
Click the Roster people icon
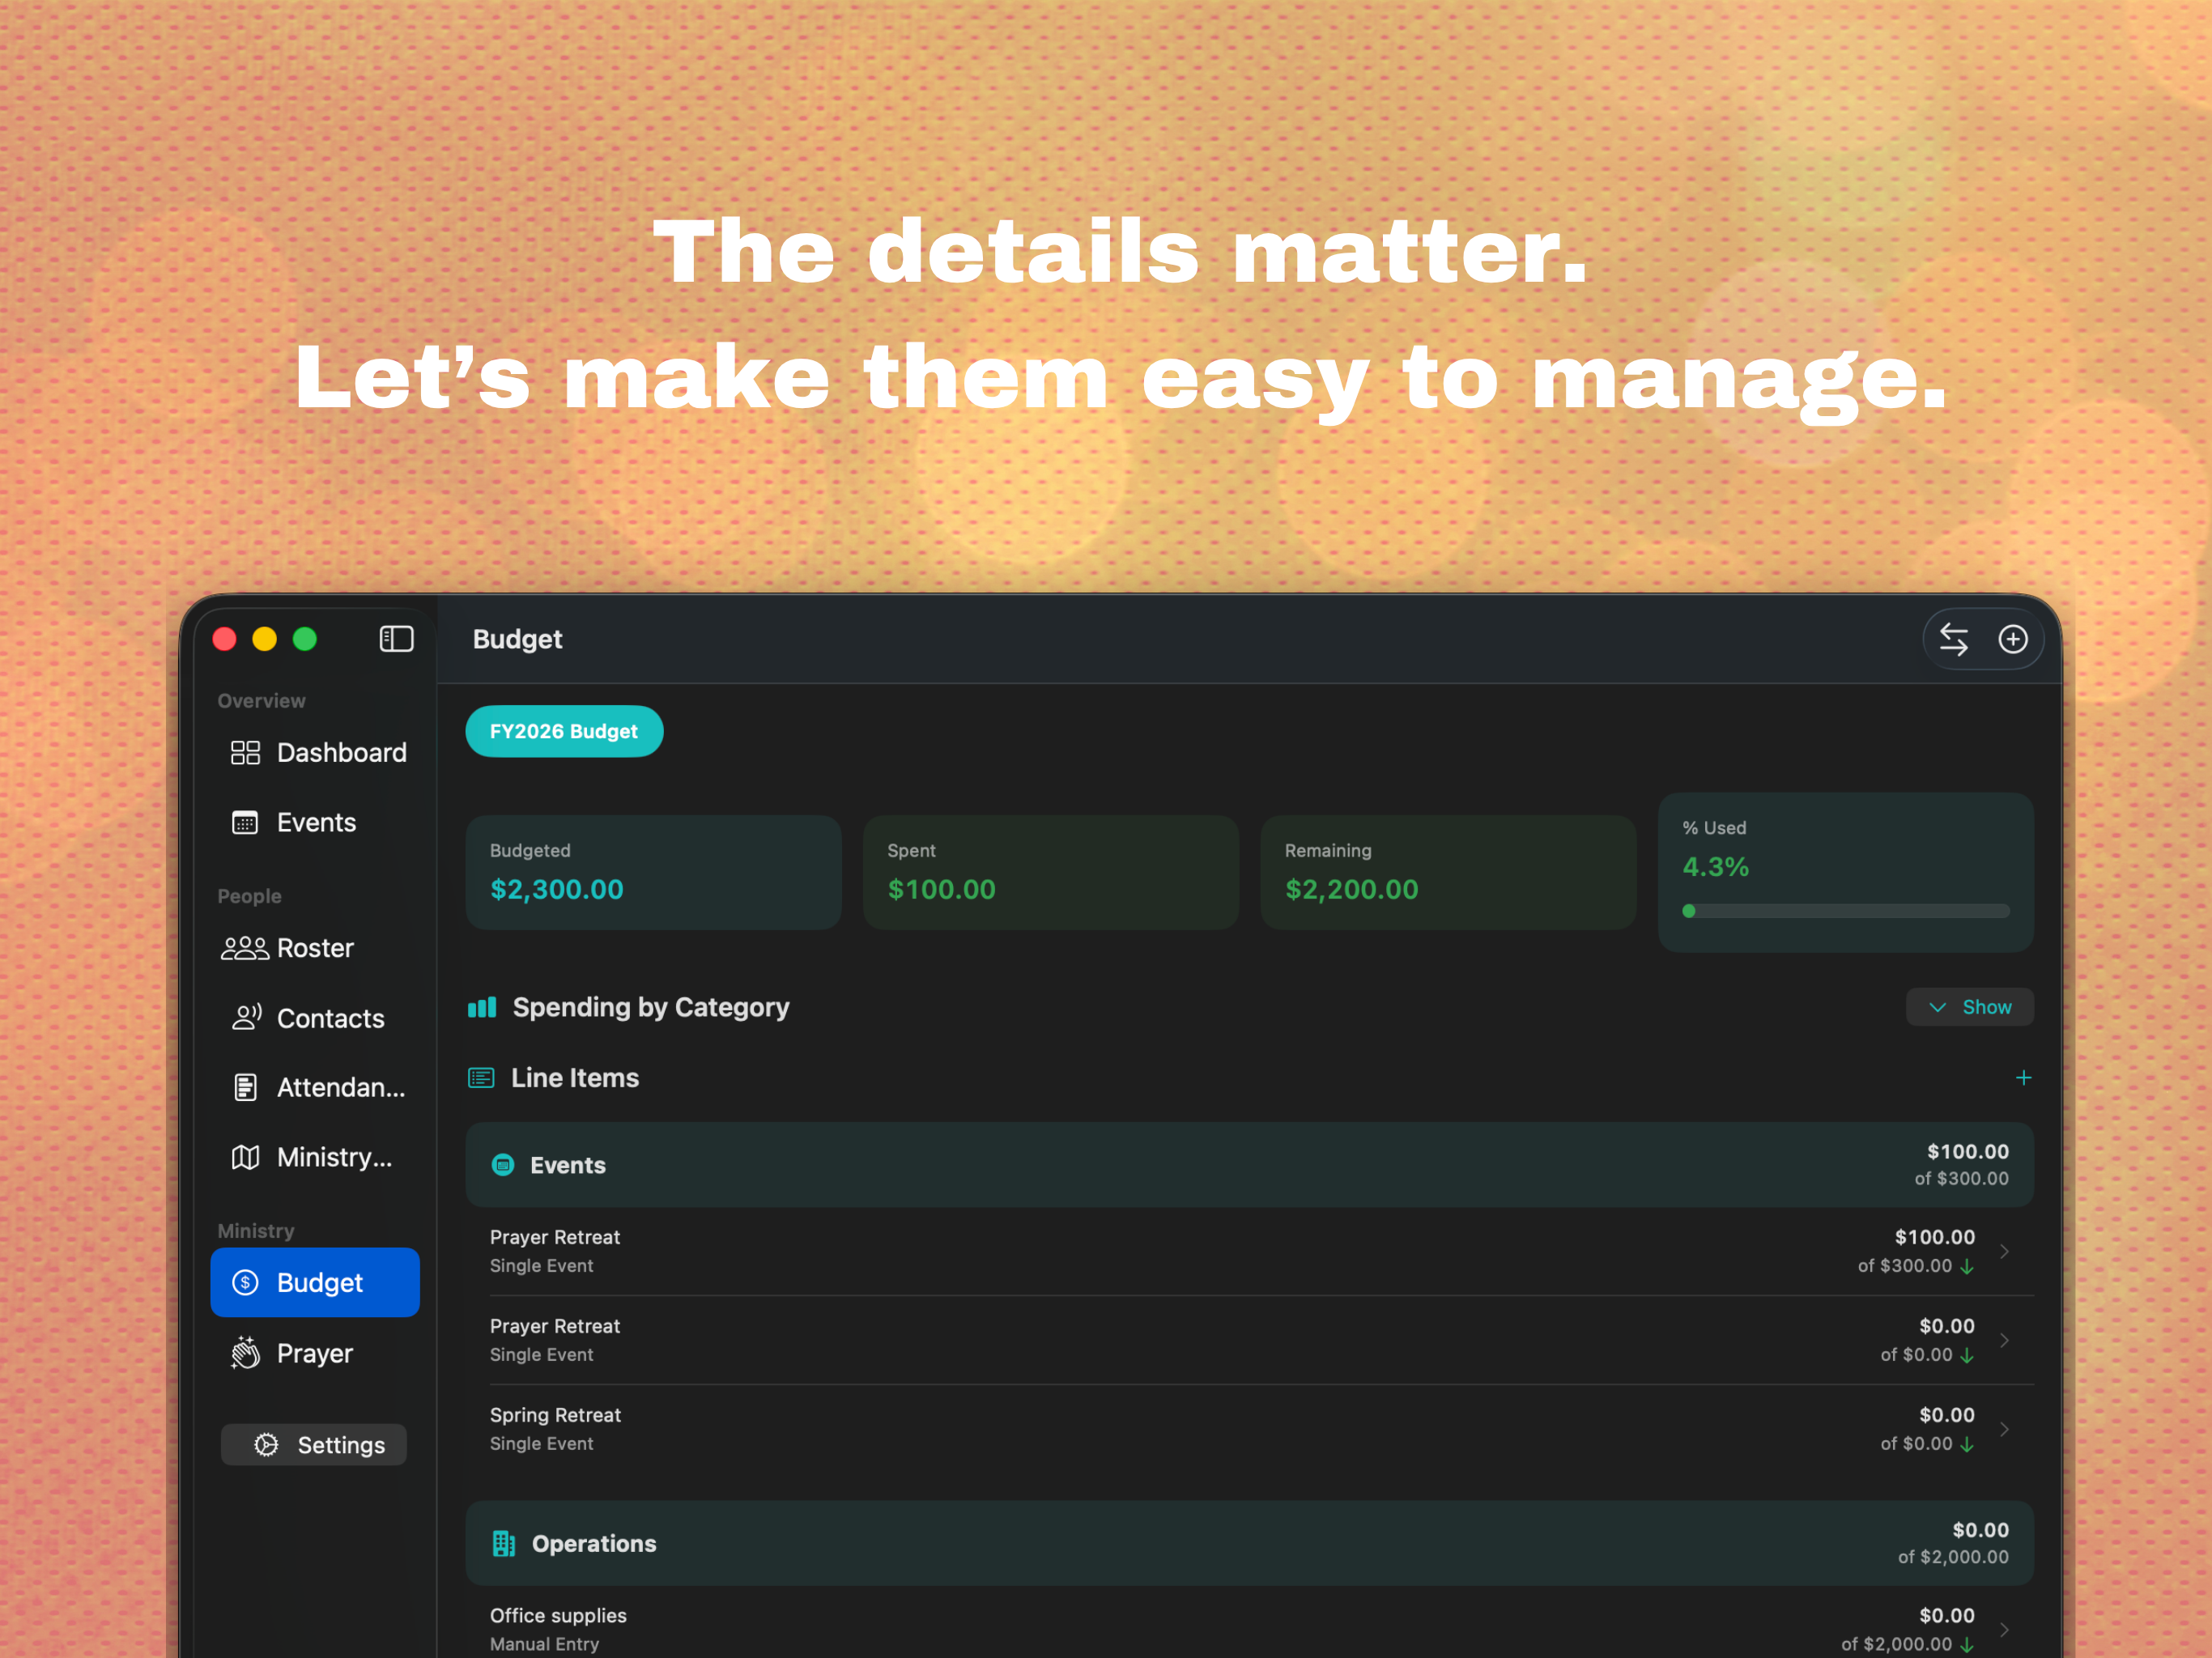(x=245, y=948)
